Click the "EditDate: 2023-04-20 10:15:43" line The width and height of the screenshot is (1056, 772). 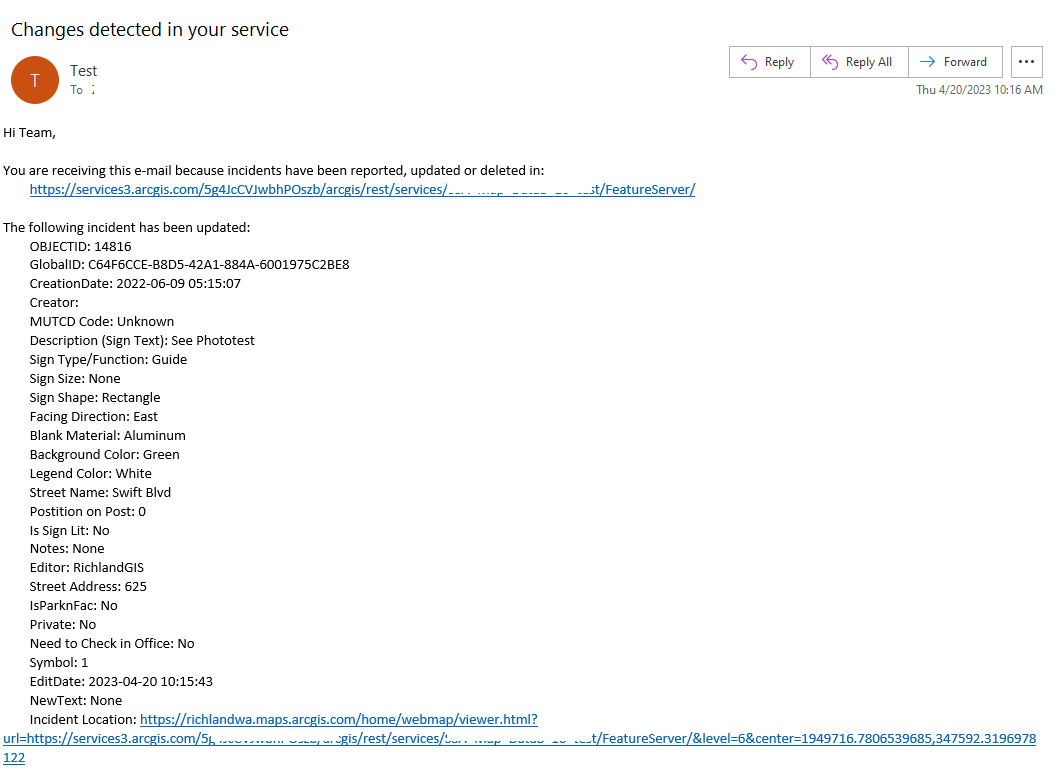[121, 682]
